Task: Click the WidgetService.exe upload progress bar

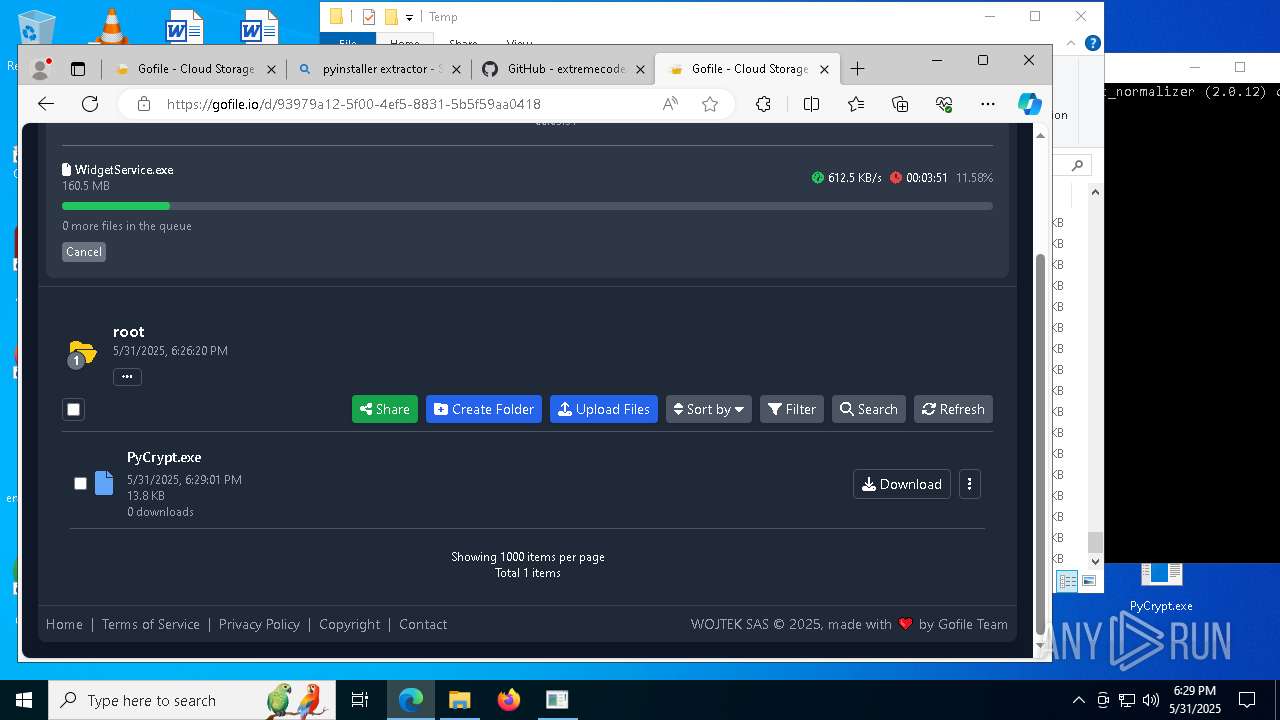Action: [527, 206]
